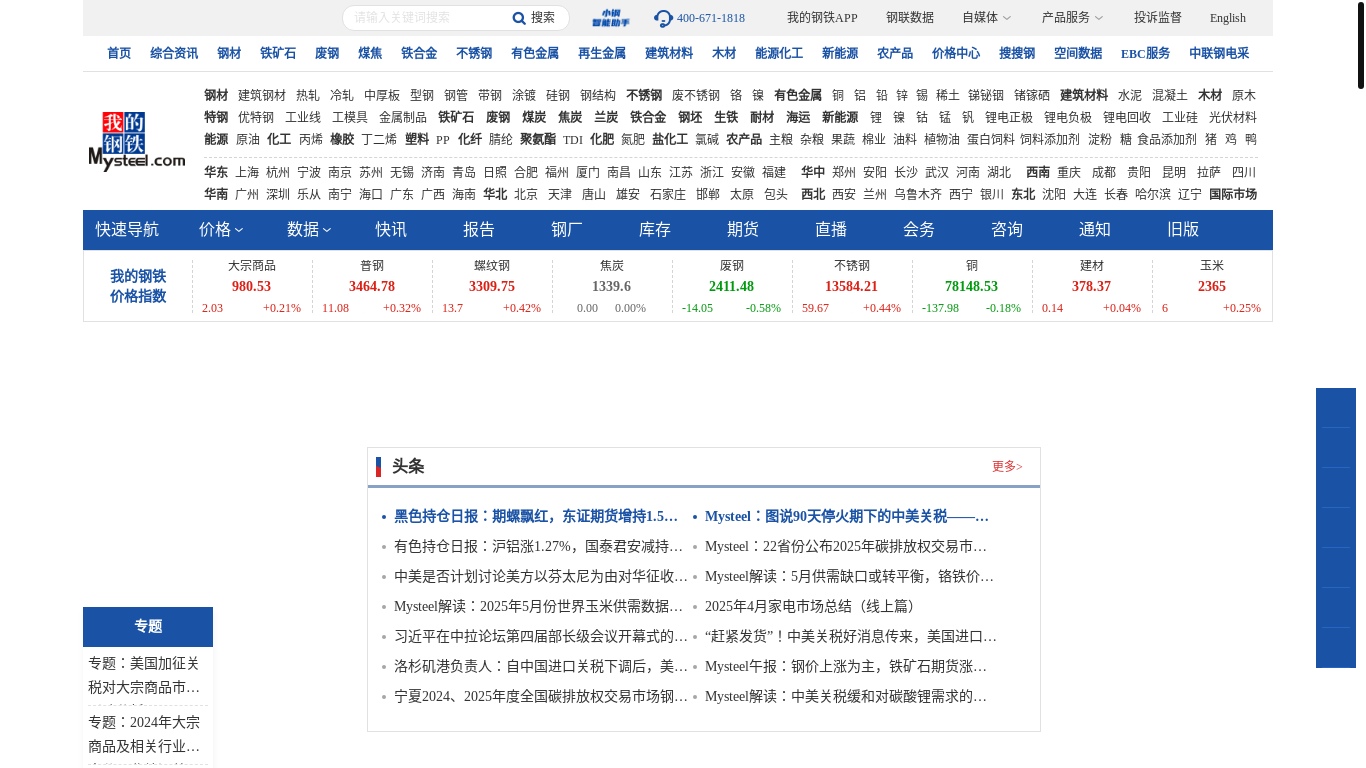Expand the 数据 dropdown in blue bar
The image size is (1366, 768).
[309, 230]
